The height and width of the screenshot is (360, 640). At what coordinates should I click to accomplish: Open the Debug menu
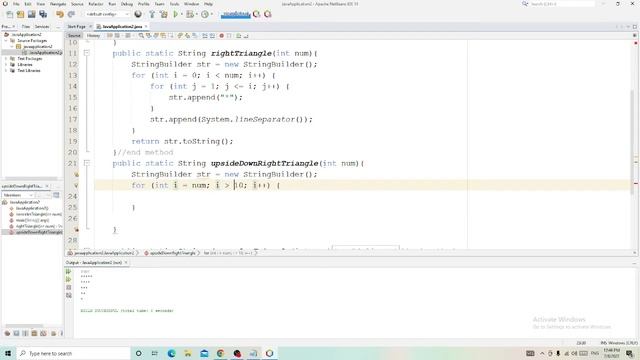pos(127,4)
